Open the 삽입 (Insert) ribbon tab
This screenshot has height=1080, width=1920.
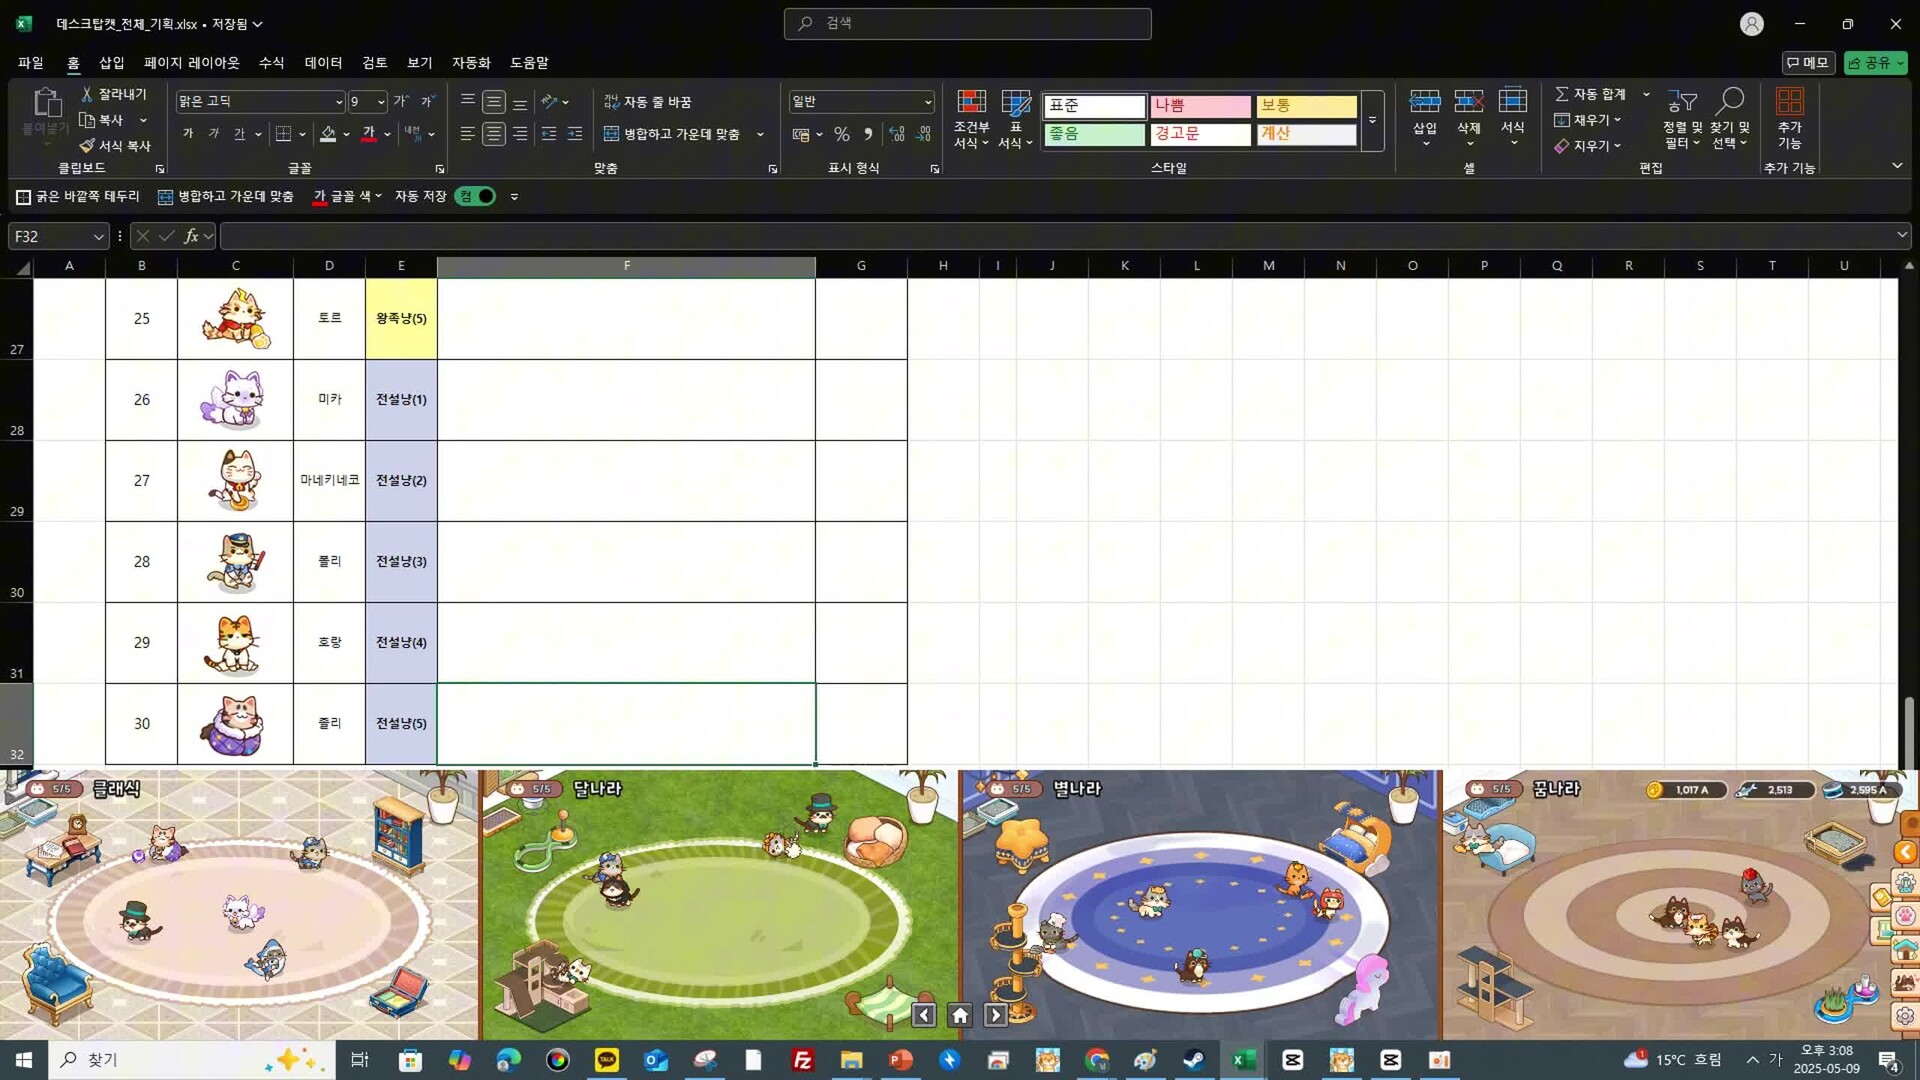coord(111,63)
